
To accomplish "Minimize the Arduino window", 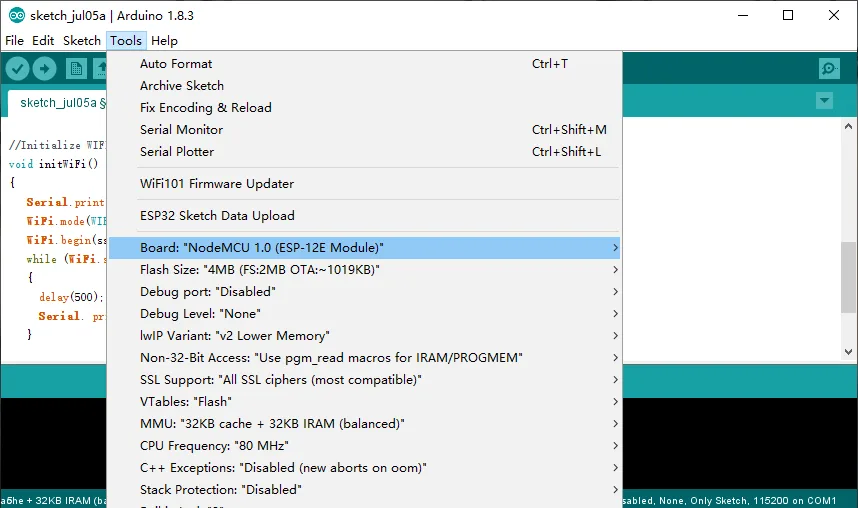I will coord(743,15).
